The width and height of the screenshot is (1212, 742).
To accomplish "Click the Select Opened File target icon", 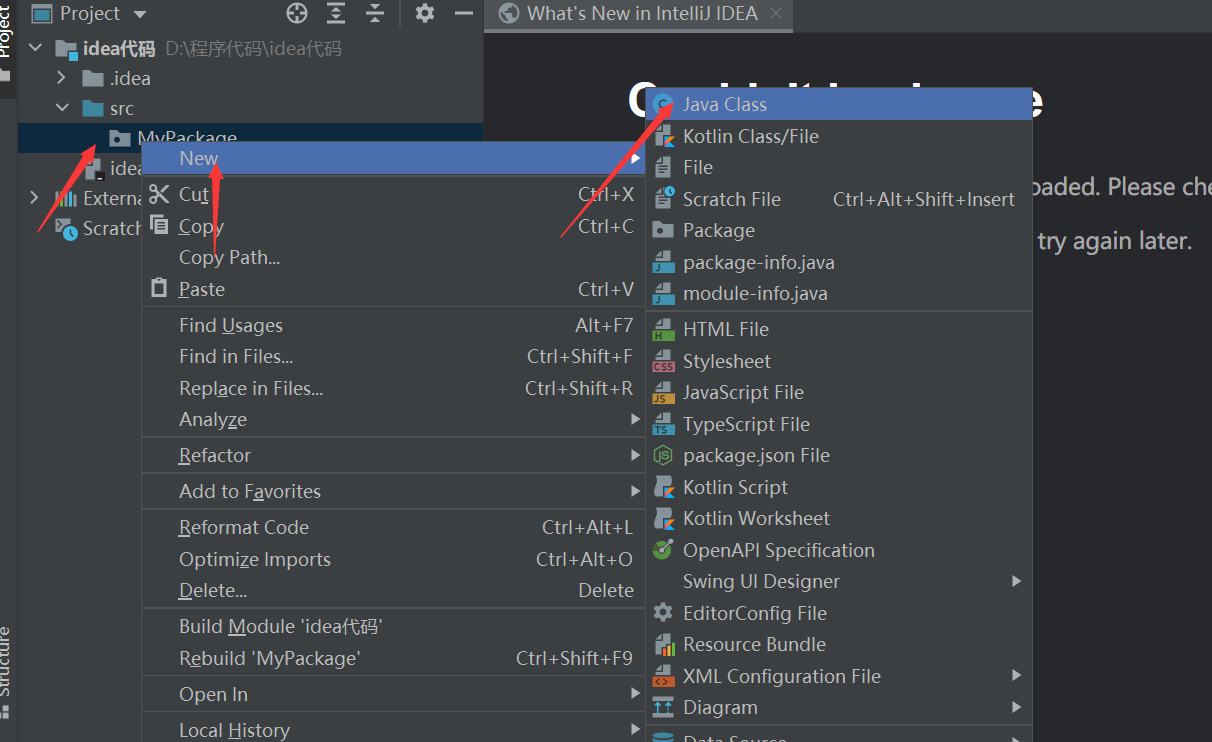I will 297,14.
